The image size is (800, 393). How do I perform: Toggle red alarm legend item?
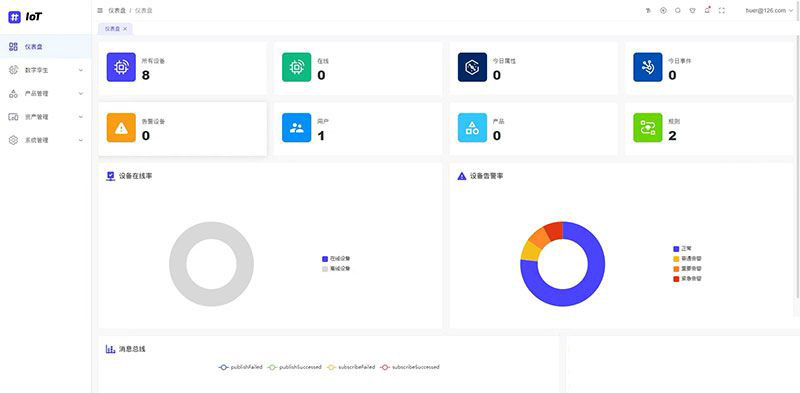687,279
